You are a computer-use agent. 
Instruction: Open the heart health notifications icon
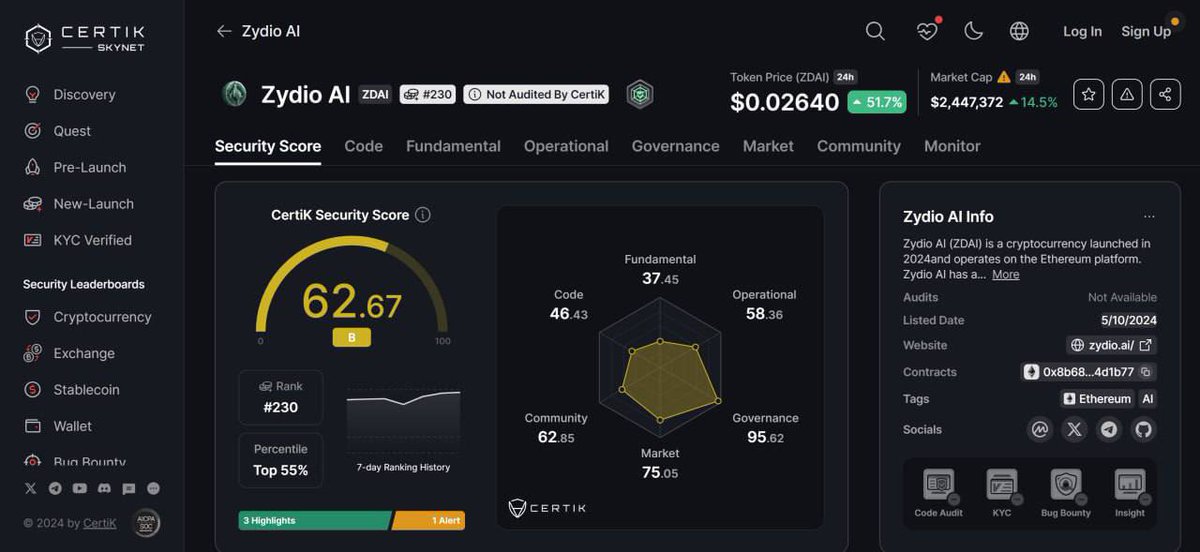coord(927,31)
